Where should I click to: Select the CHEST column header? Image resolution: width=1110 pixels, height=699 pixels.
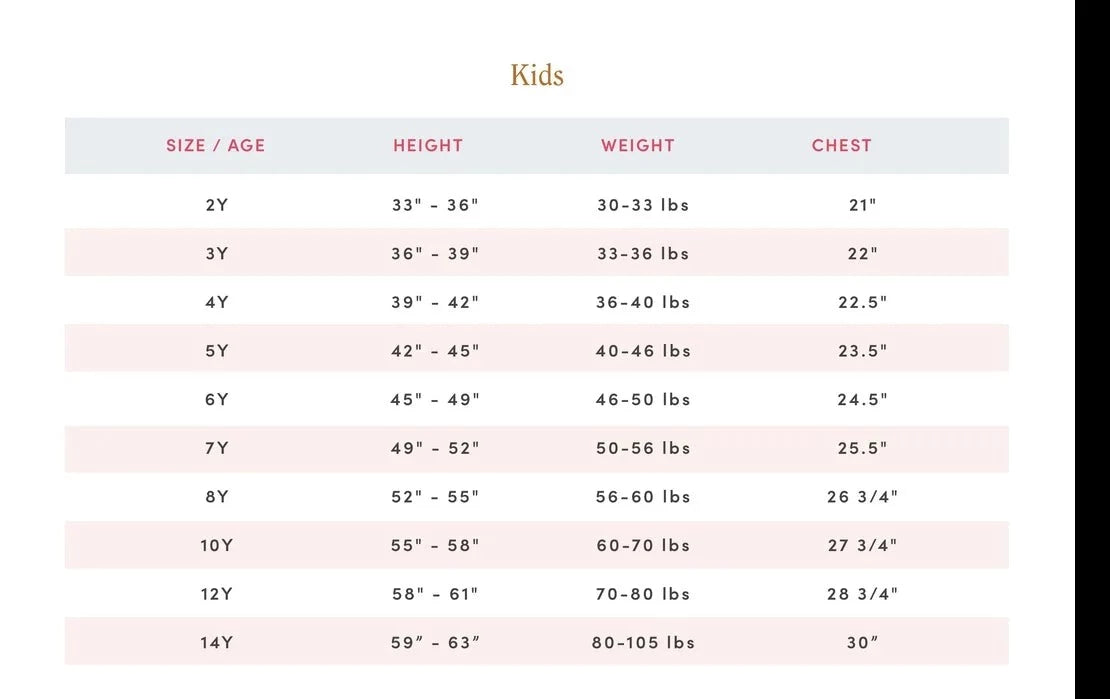pyautogui.click(x=842, y=145)
